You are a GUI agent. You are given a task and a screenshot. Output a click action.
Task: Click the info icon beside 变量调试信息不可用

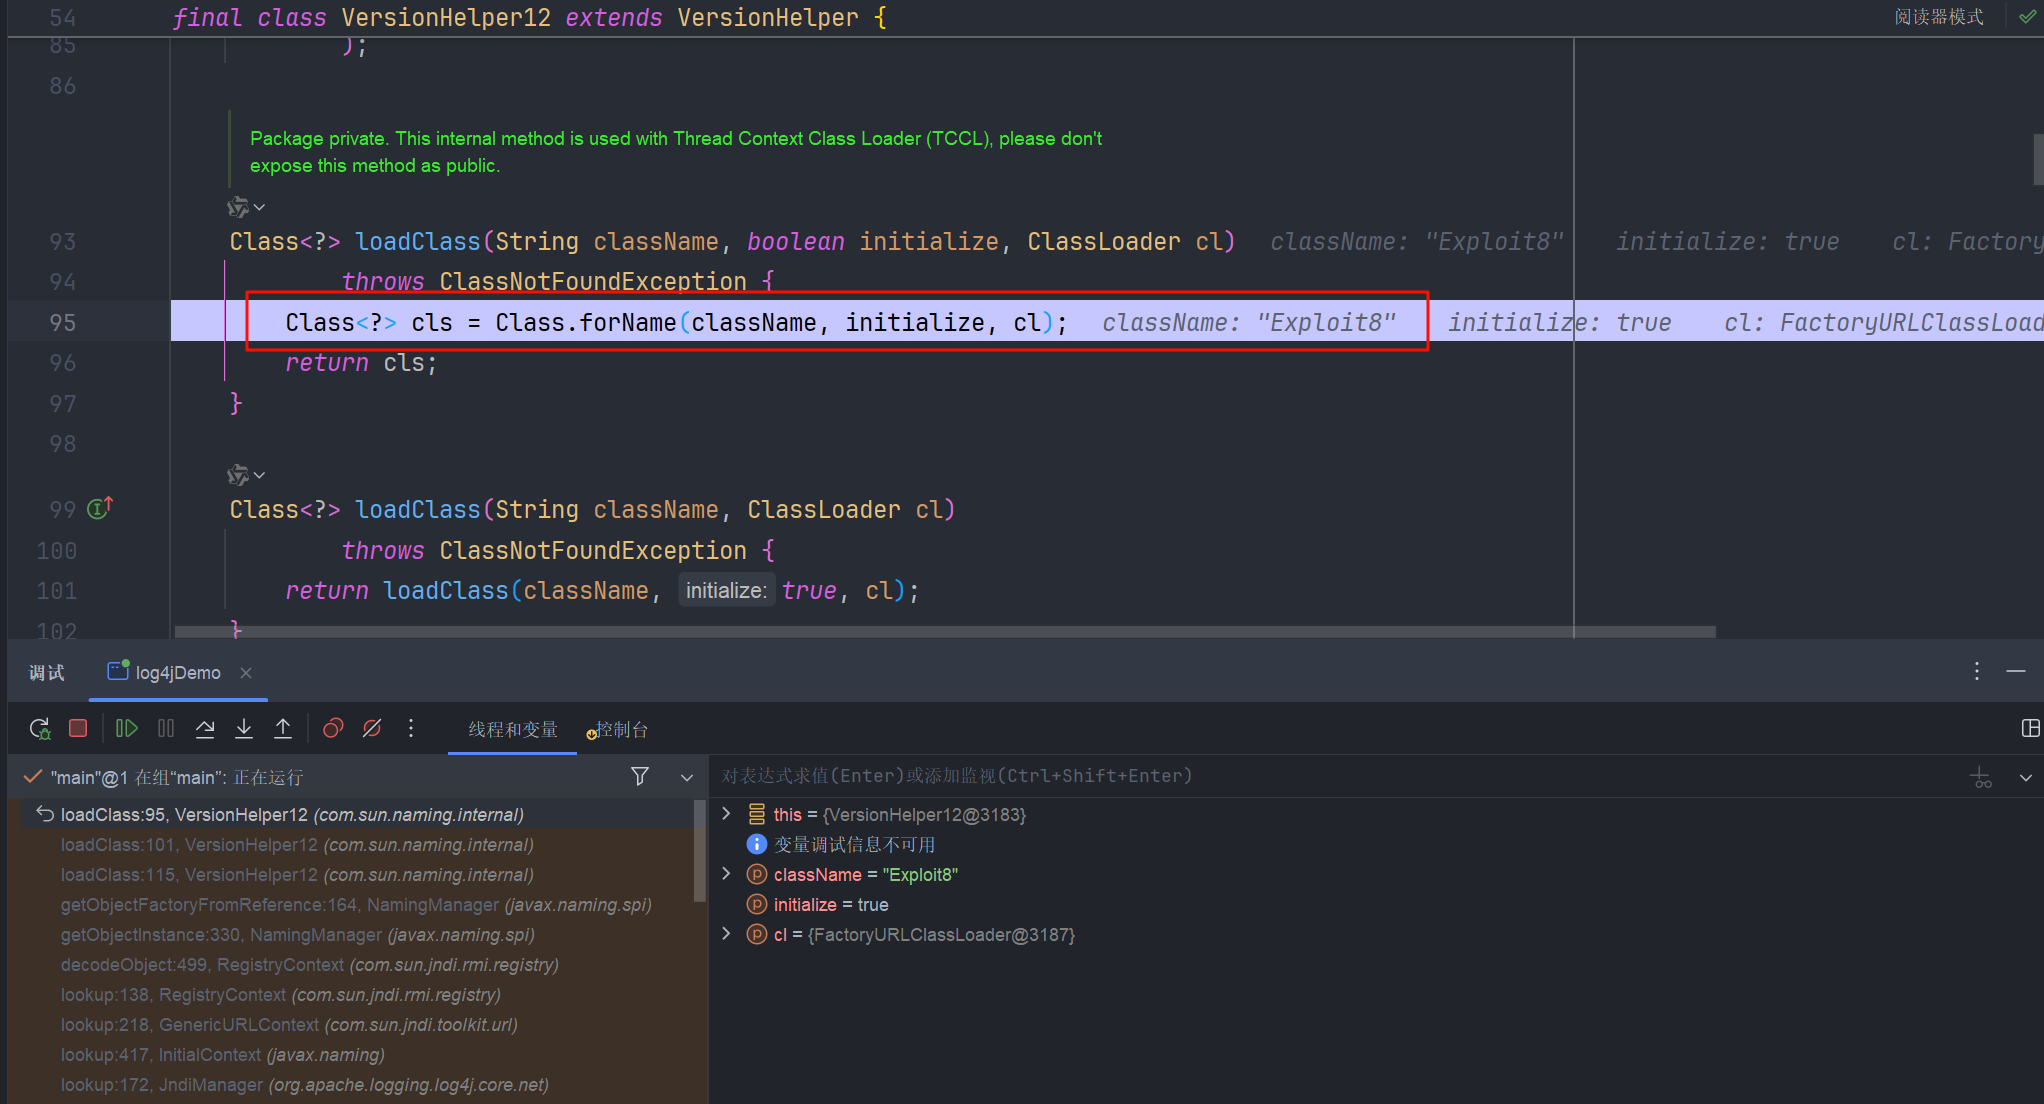click(x=757, y=844)
